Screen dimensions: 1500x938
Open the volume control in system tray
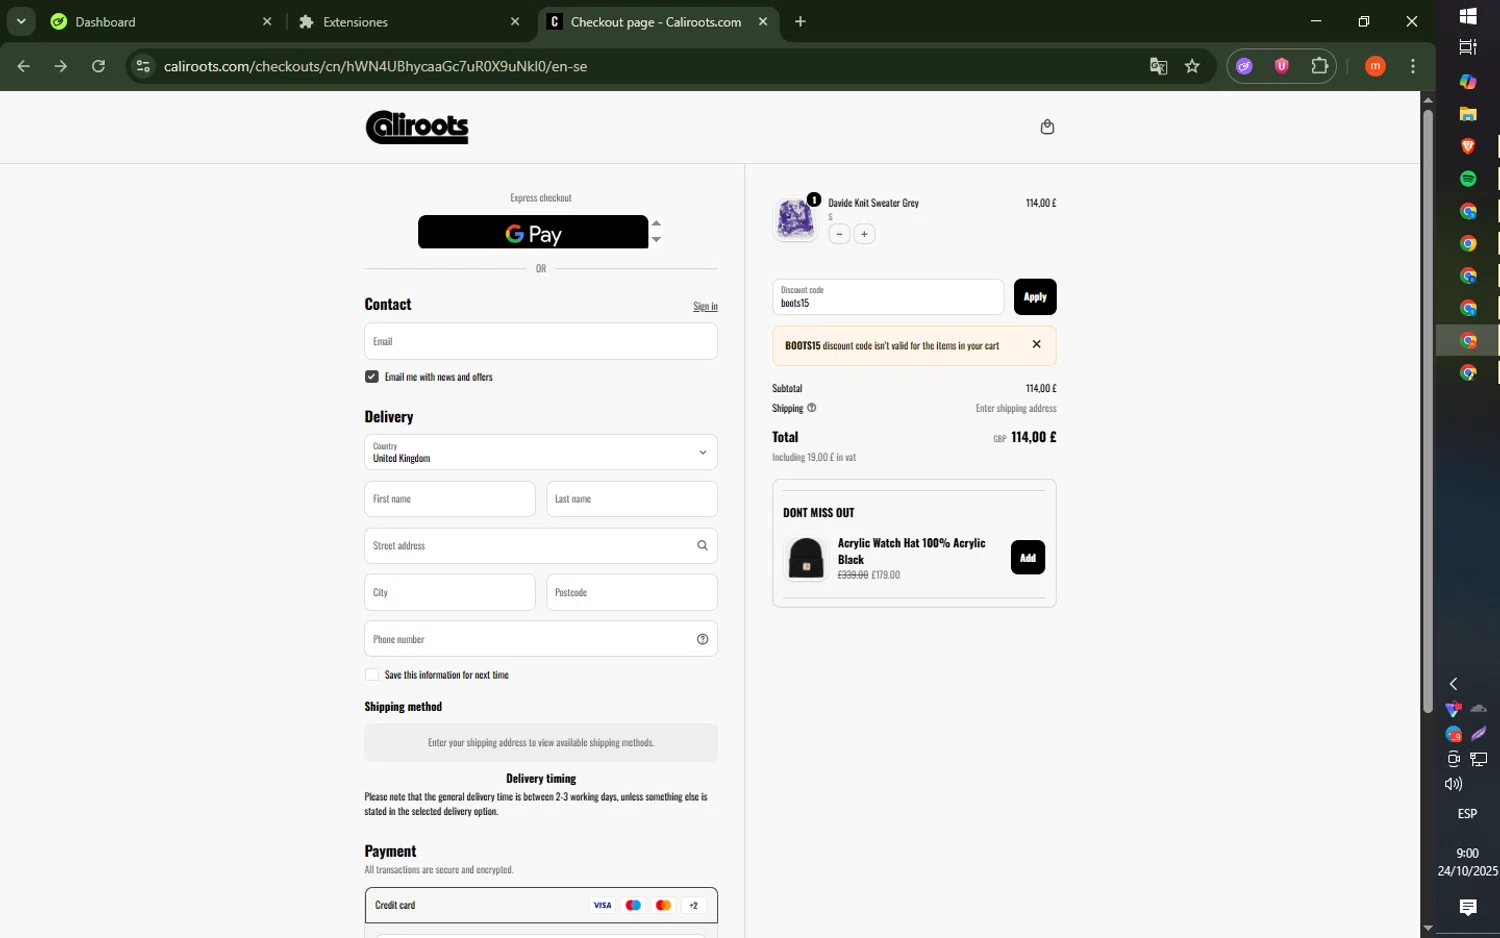[x=1454, y=784]
